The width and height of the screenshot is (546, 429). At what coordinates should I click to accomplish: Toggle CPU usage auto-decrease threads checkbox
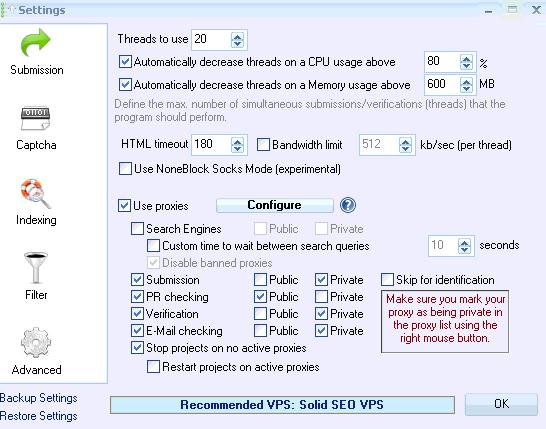[125, 62]
